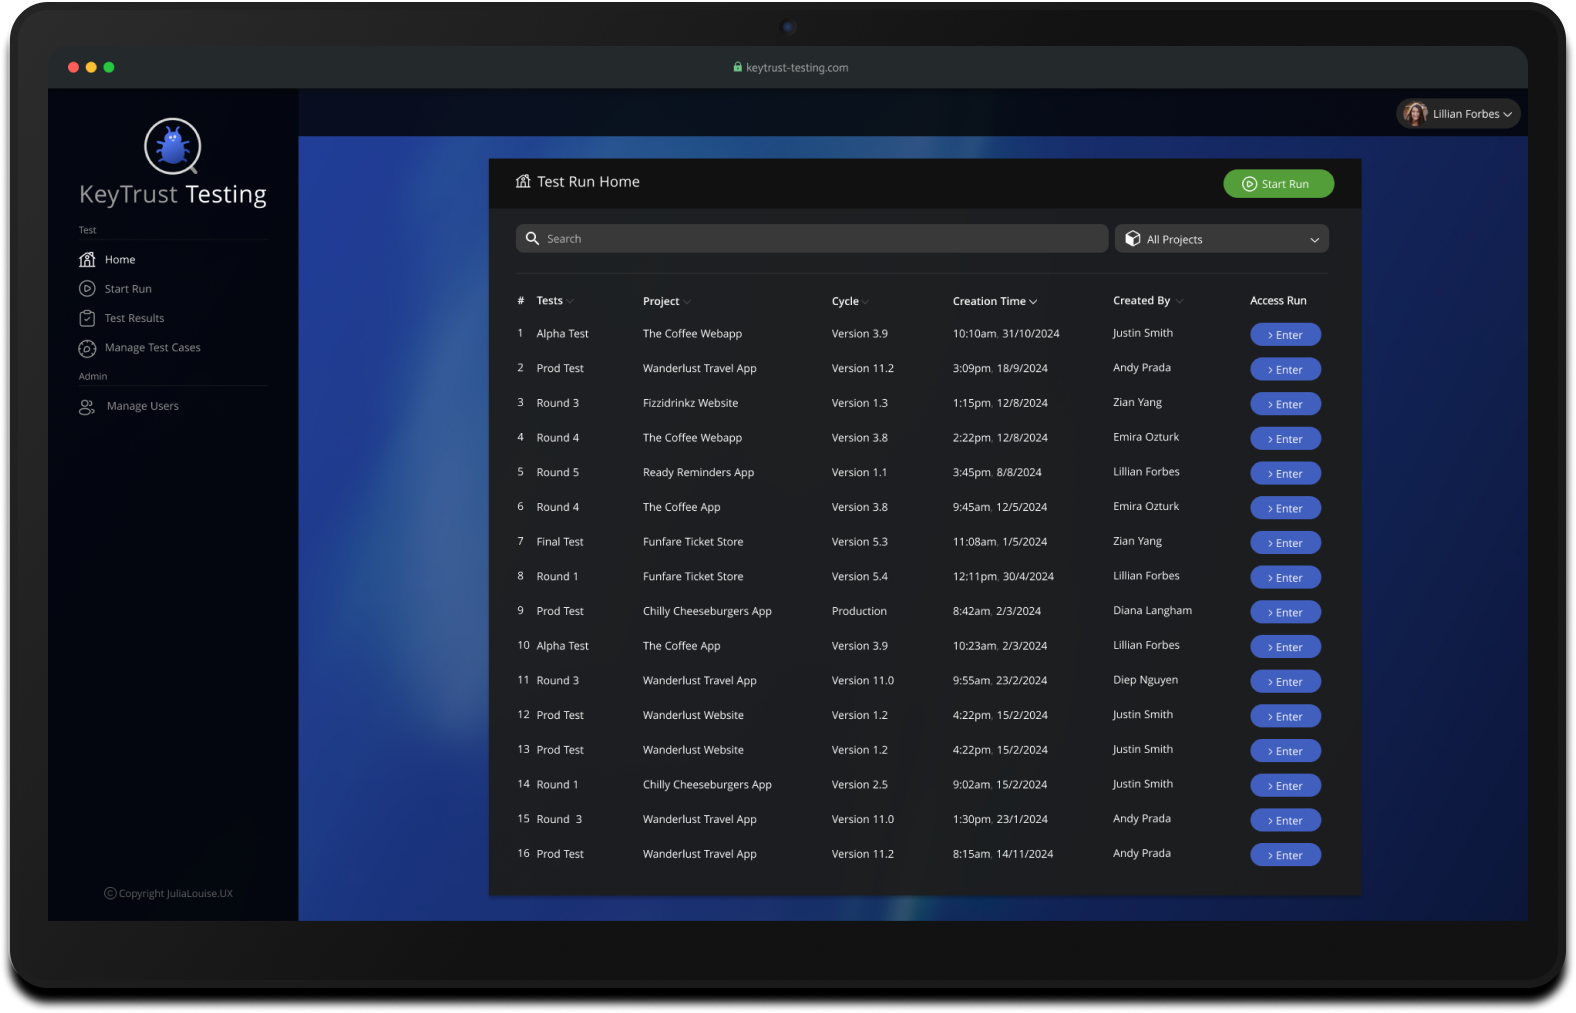Click the red close window dot
Viewport: 1576px width, 1013px height.
tap(73, 67)
